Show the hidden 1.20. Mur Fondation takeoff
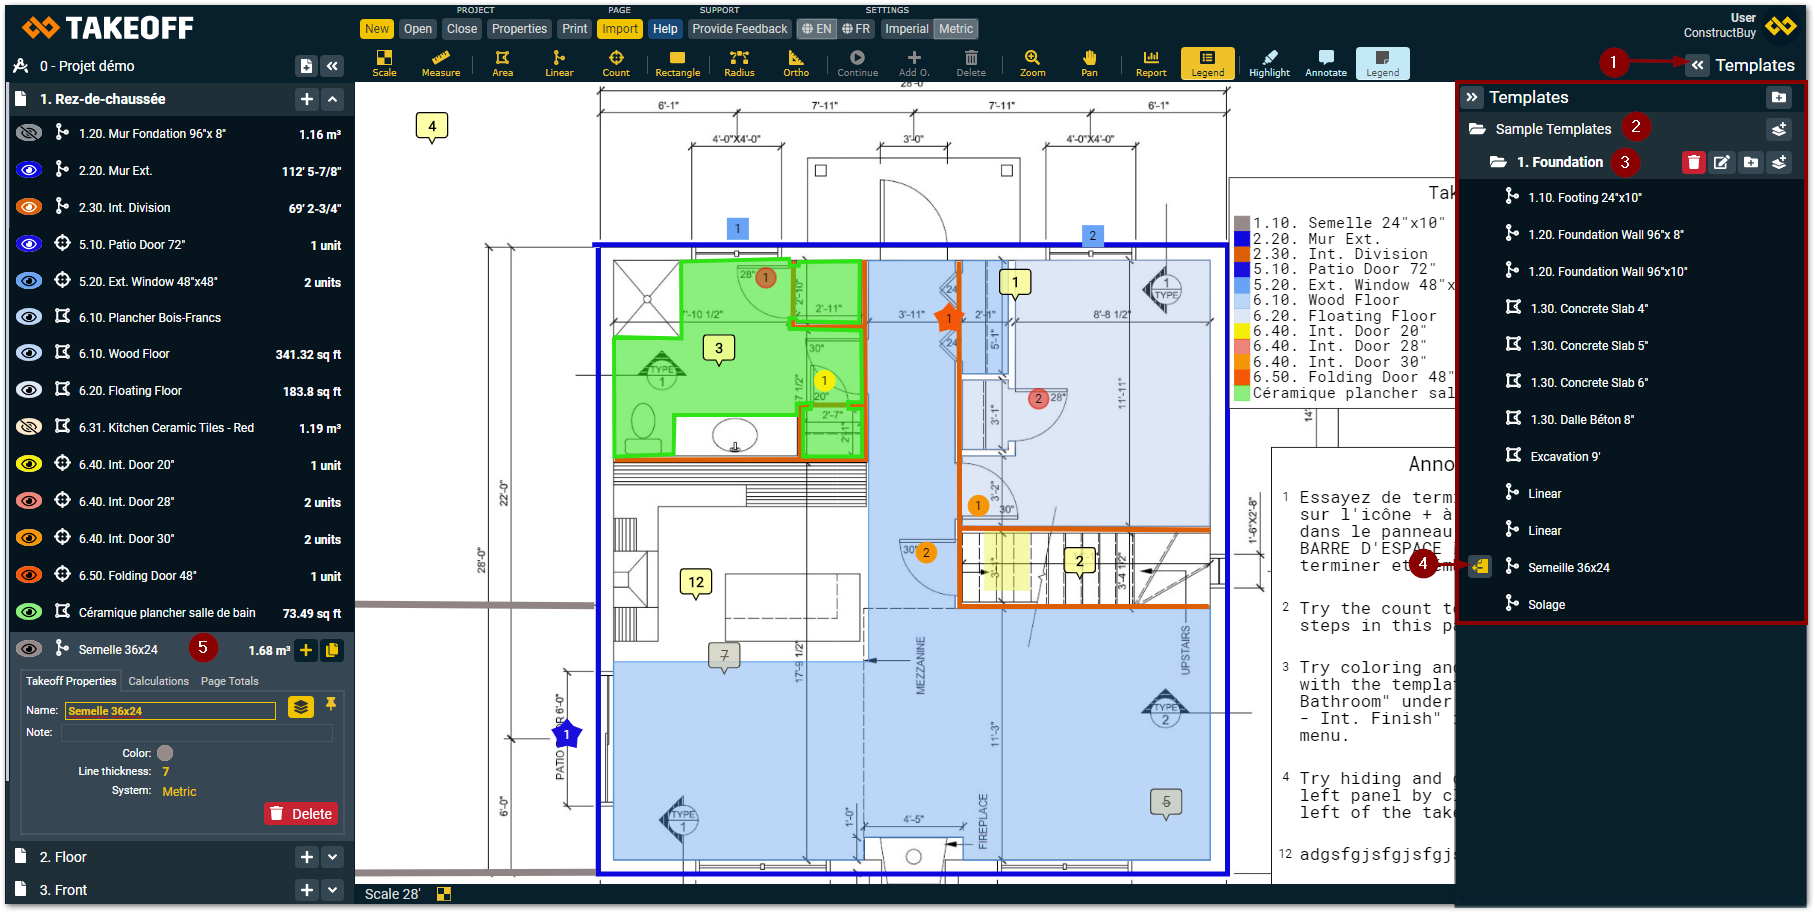The width and height of the screenshot is (1815, 913). pos(28,133)
